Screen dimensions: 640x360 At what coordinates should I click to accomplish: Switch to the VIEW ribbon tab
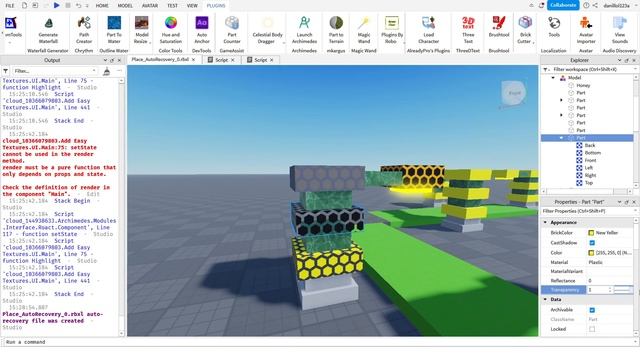192,6
